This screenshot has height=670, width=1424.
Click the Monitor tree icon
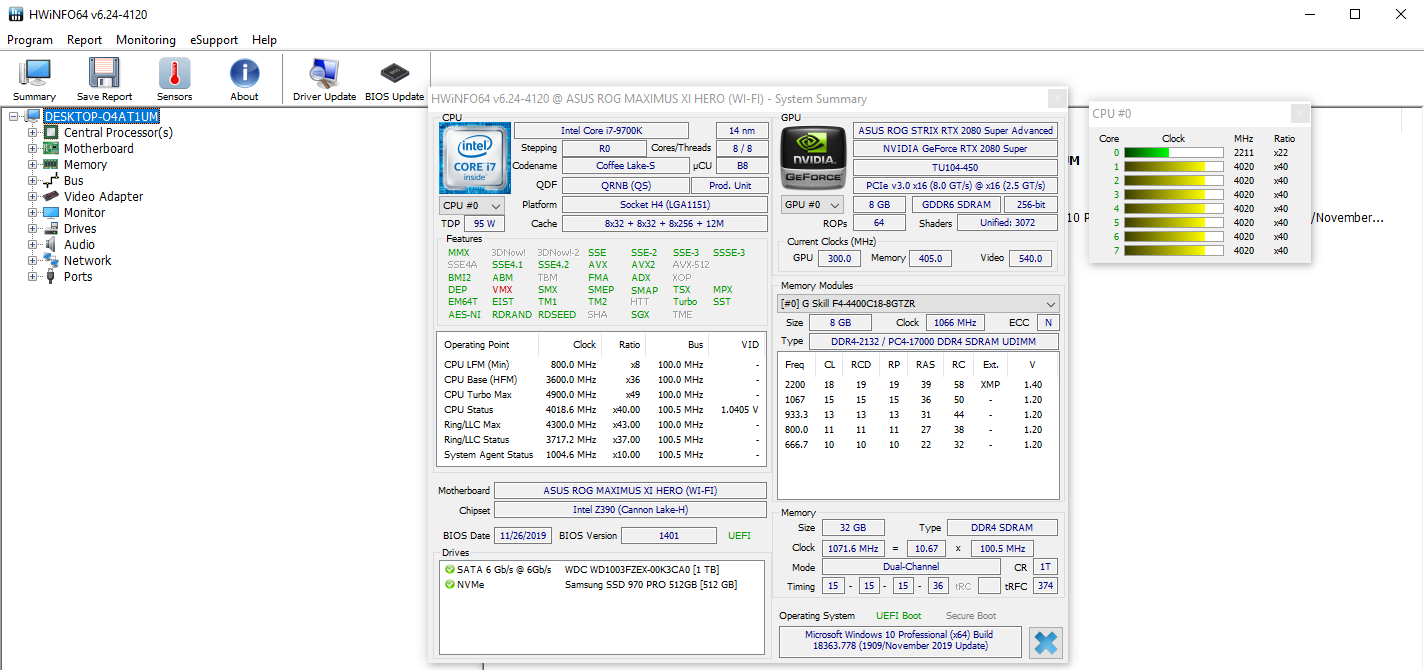point(51,212)
